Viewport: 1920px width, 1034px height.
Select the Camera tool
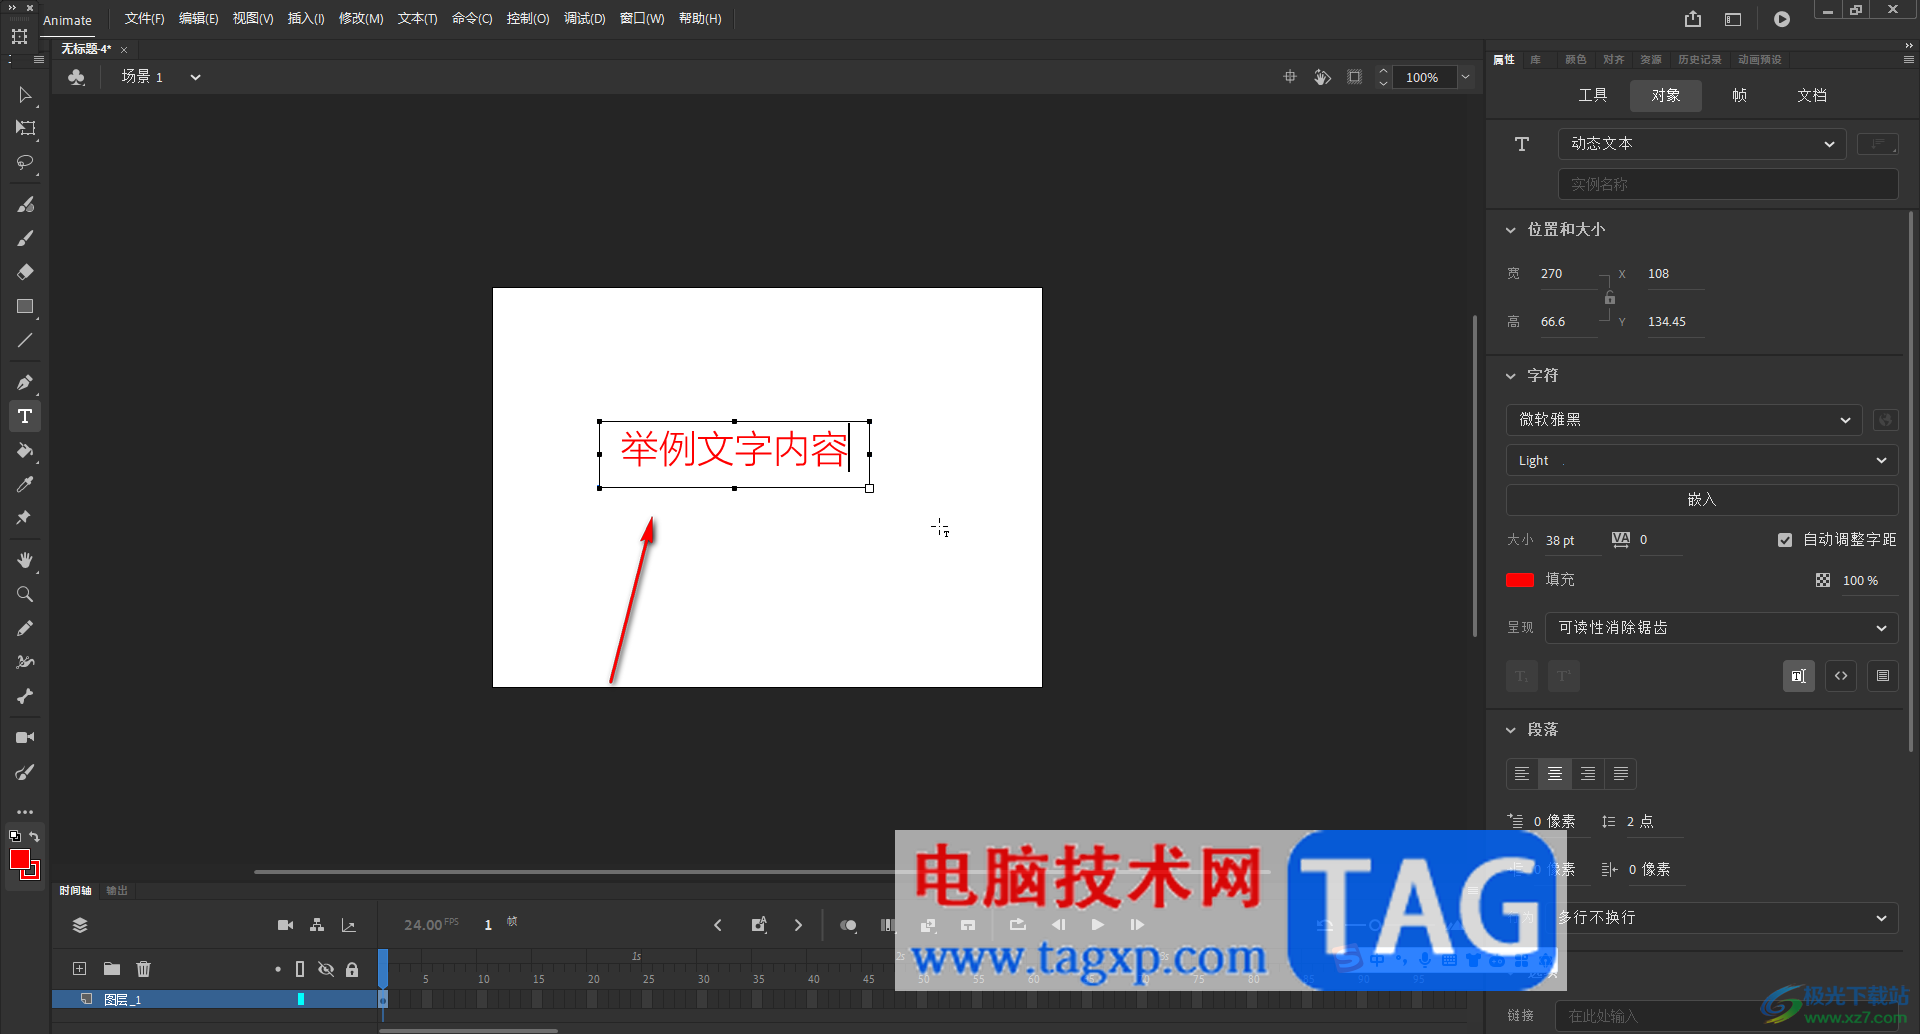click(x=25, y=737)
